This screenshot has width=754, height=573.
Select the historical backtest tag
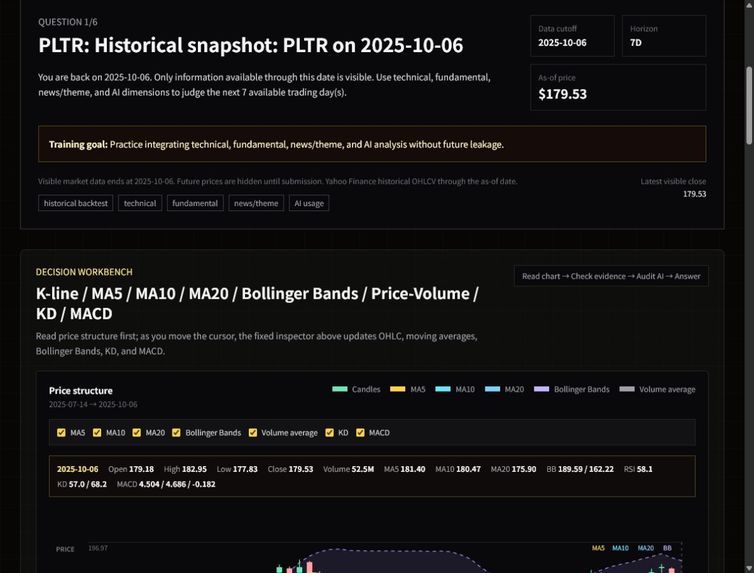pos(75,203)
